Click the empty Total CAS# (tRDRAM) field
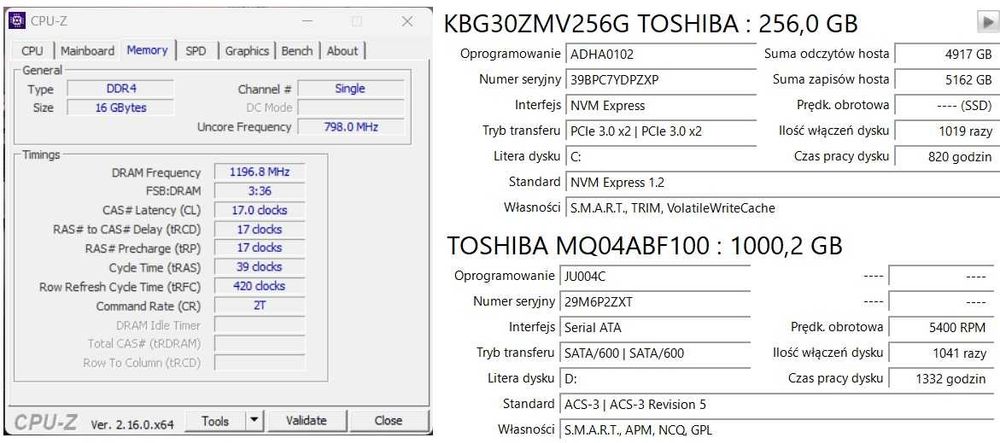Viewport: 1000px width, 443px height. [x=259, y=344]
